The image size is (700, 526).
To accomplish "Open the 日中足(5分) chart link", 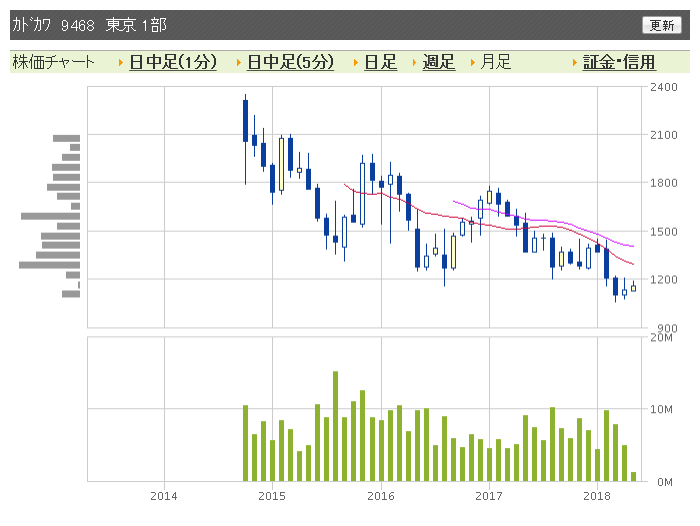I will point(290,62).
